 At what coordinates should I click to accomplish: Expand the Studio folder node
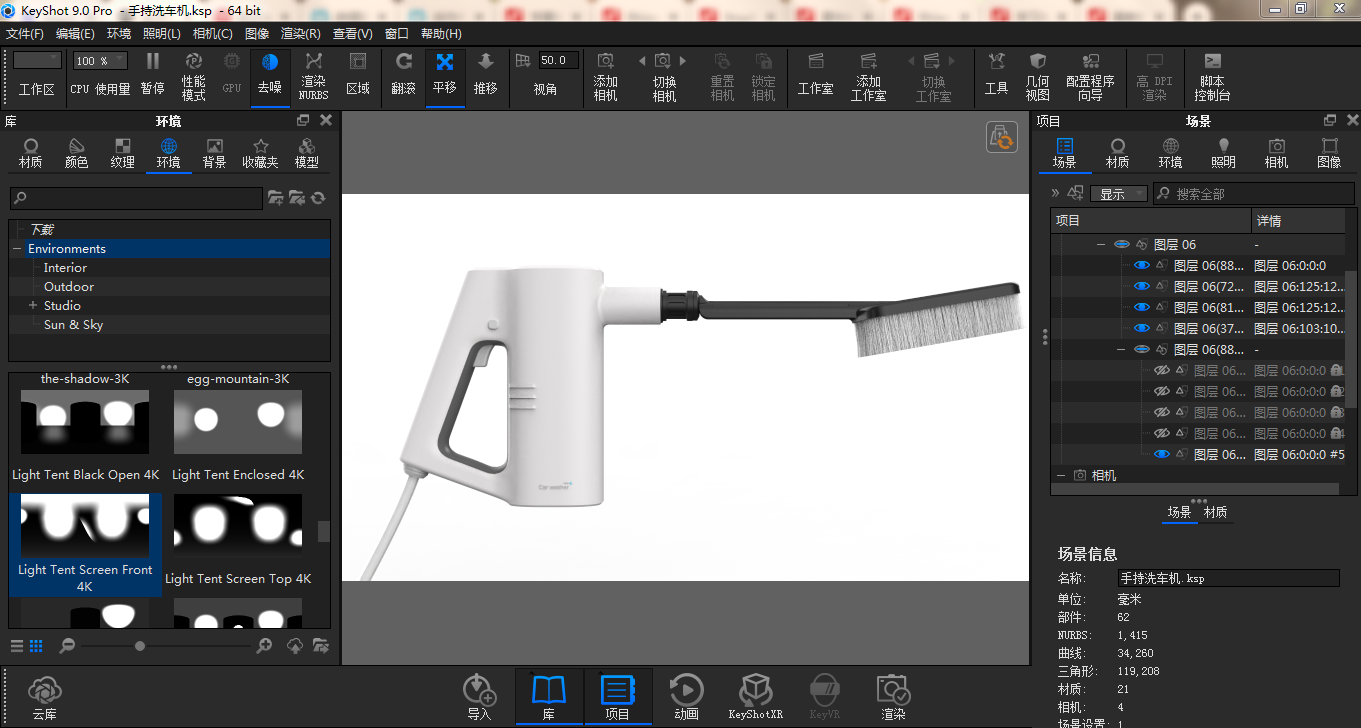tap(33, 306)
